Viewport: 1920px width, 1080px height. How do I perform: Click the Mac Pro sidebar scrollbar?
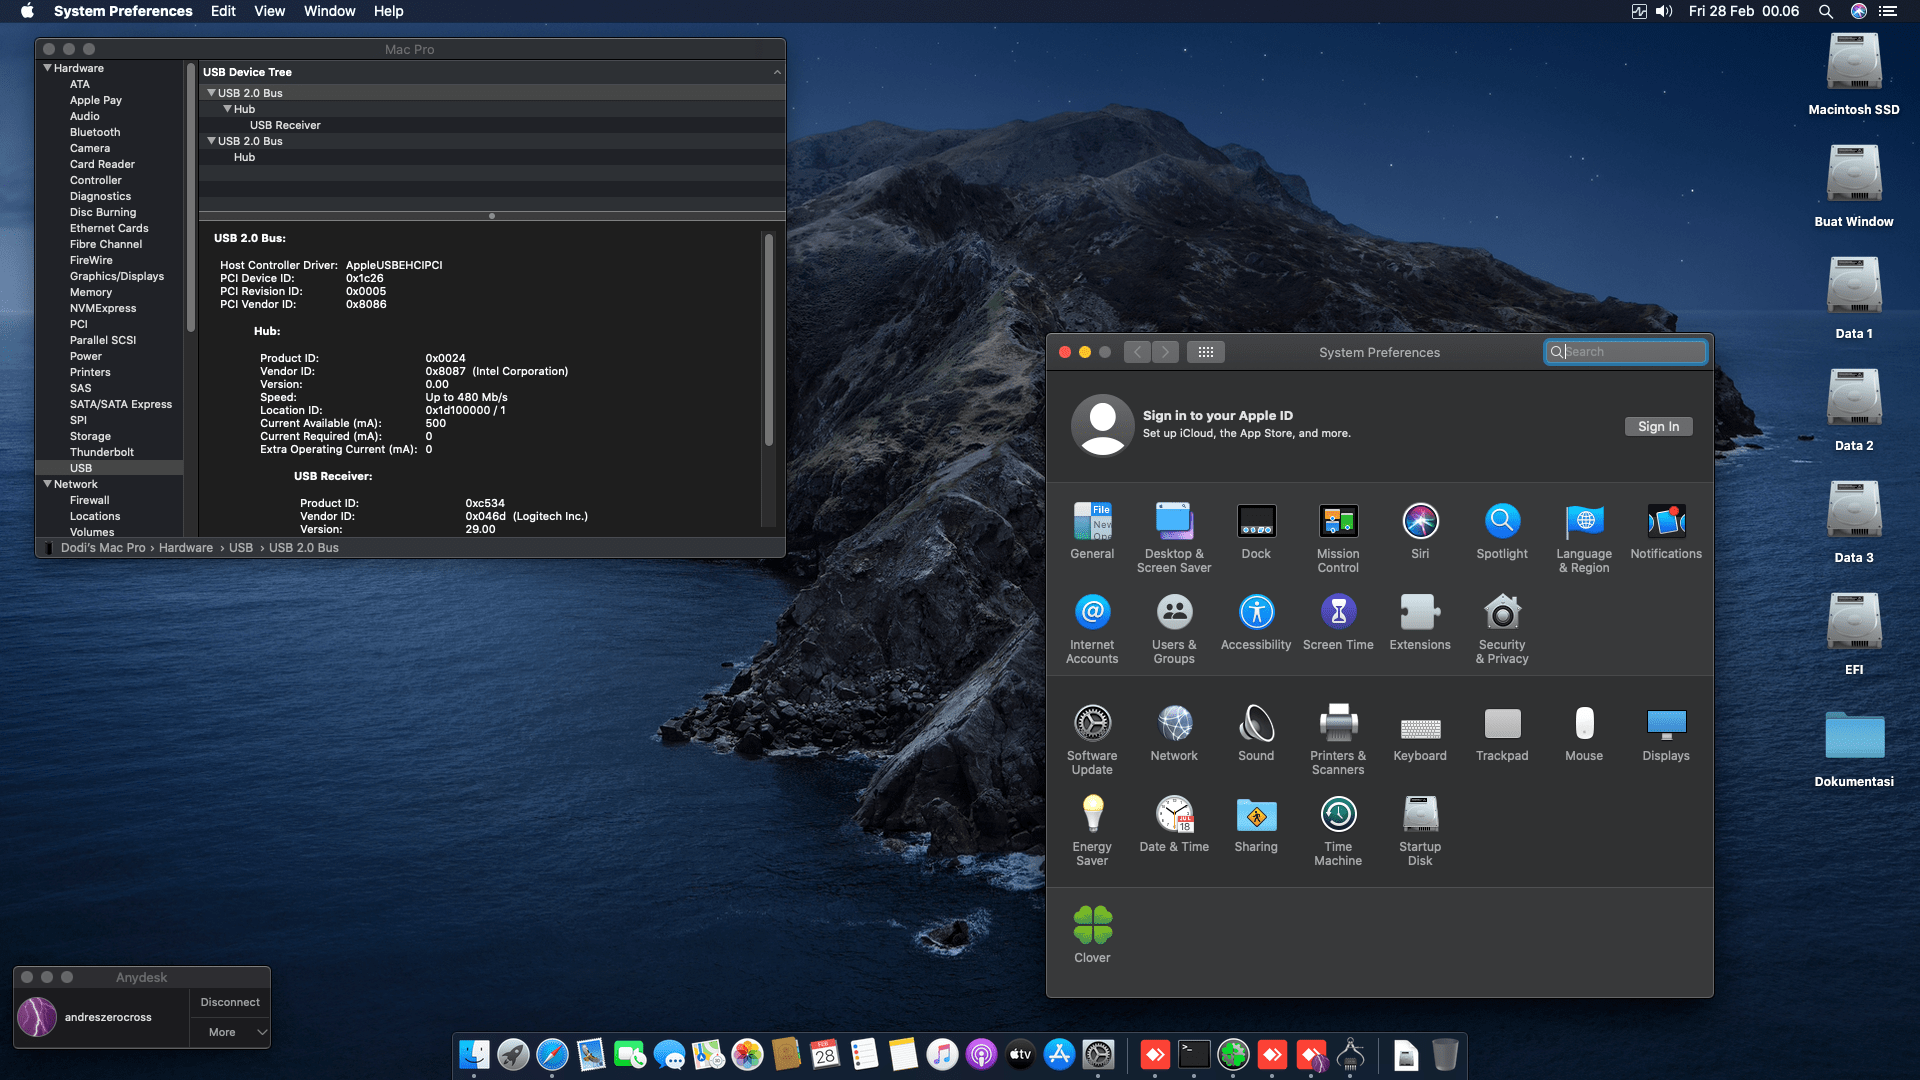coord(190,198)
